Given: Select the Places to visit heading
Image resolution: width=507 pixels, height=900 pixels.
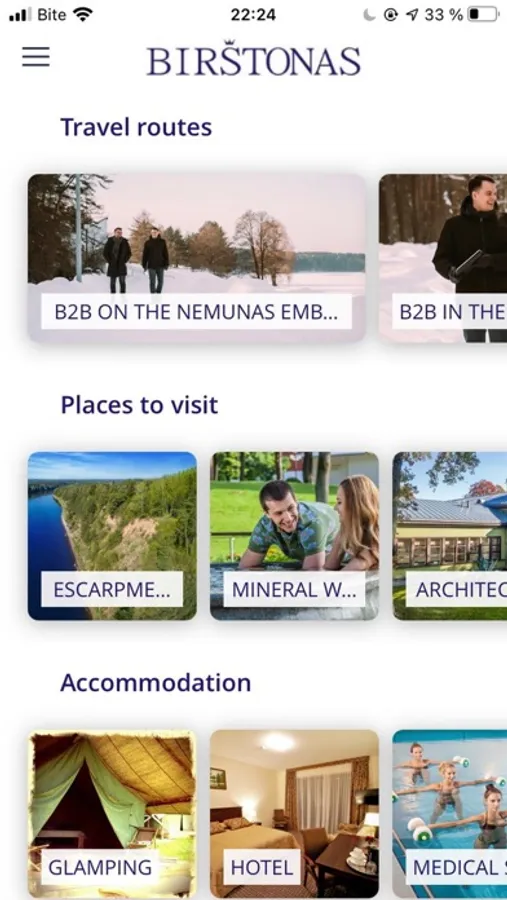Looking at the screenshot, I should (140, 405).
